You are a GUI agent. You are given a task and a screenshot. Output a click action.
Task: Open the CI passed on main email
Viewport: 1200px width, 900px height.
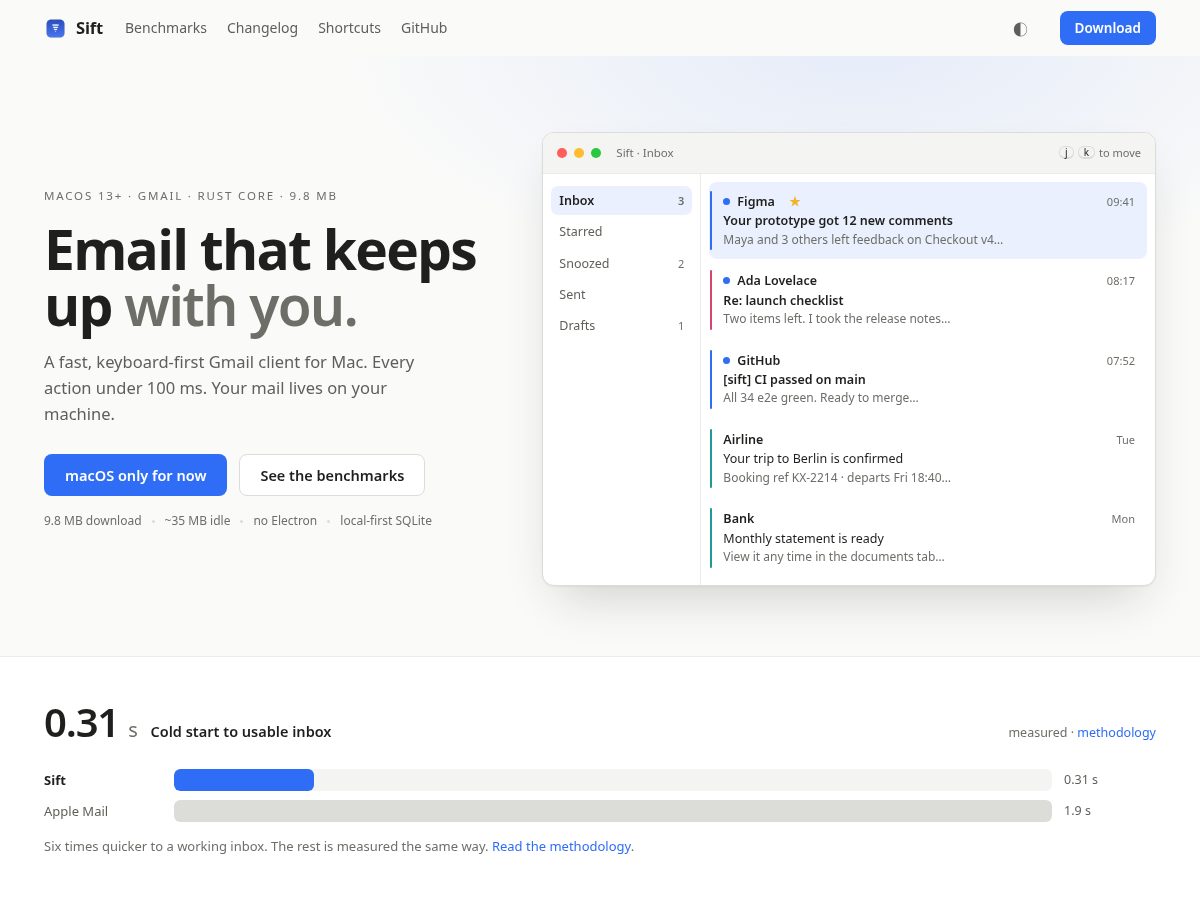point(928,379)
